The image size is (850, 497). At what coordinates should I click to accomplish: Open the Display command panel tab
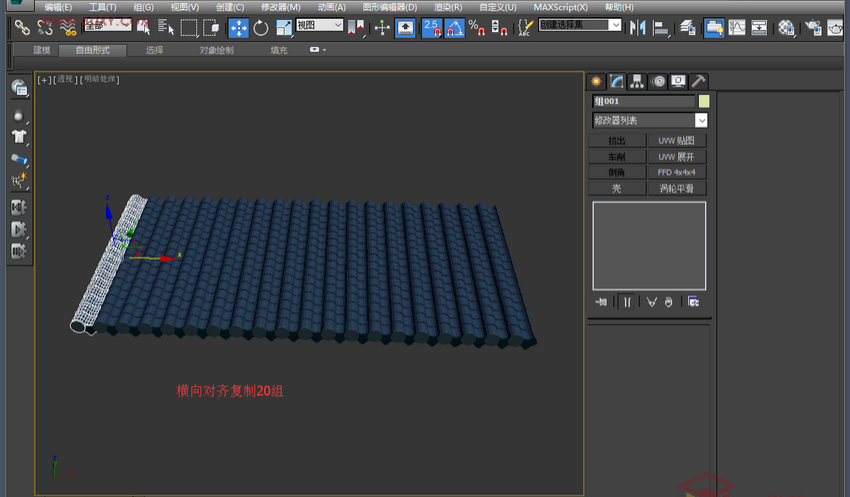click(x=678, y=81)
